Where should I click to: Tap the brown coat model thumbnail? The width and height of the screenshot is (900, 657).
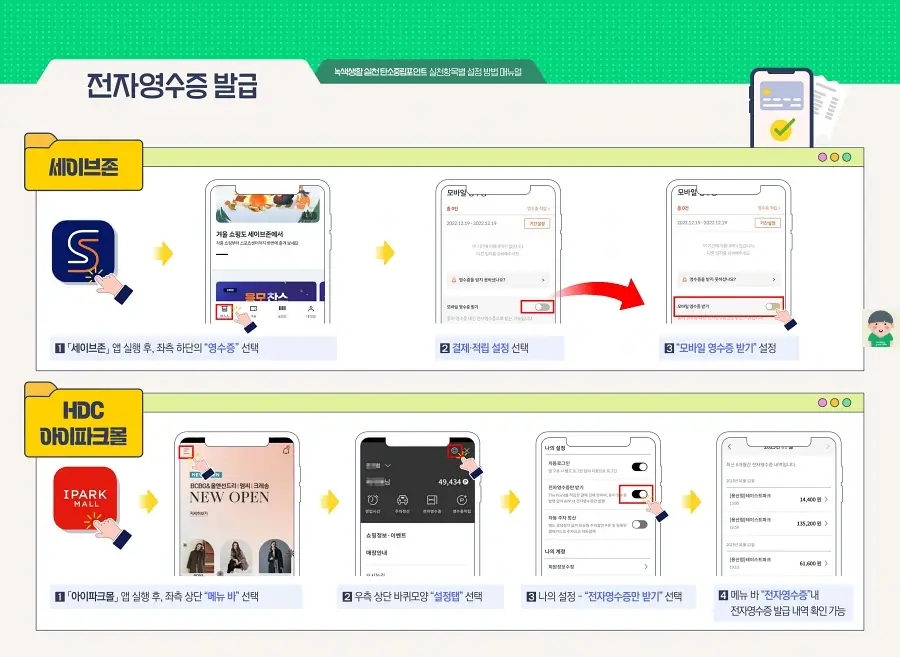coord(200,557)
